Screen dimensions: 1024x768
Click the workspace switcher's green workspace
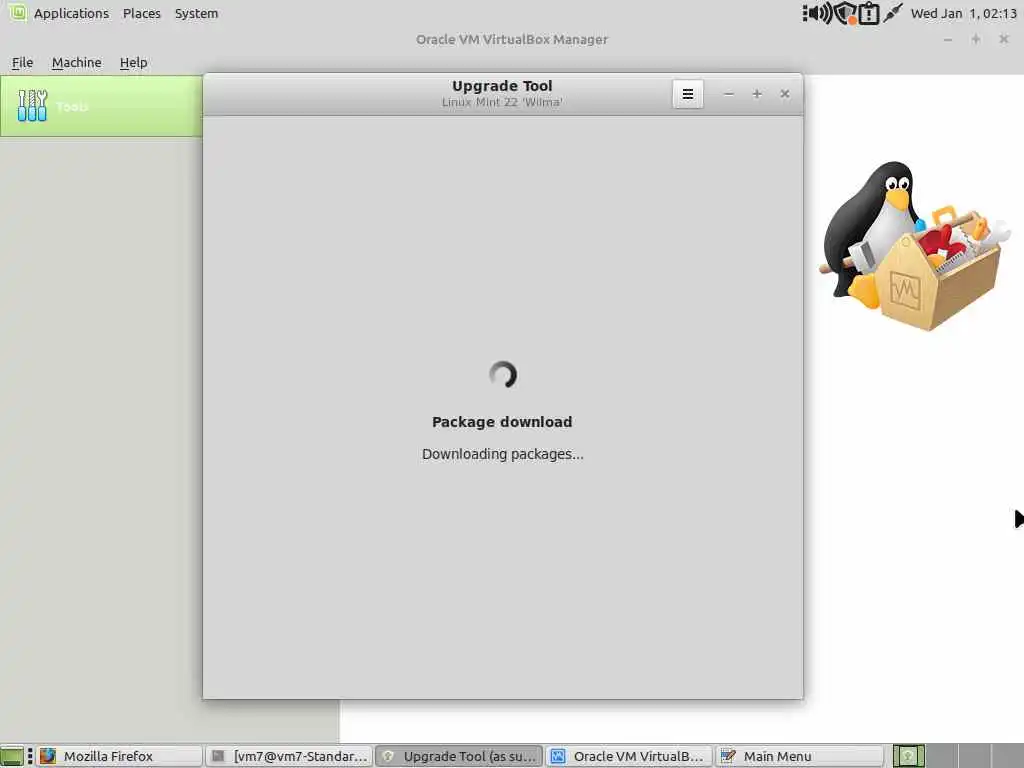coord(908,756)
